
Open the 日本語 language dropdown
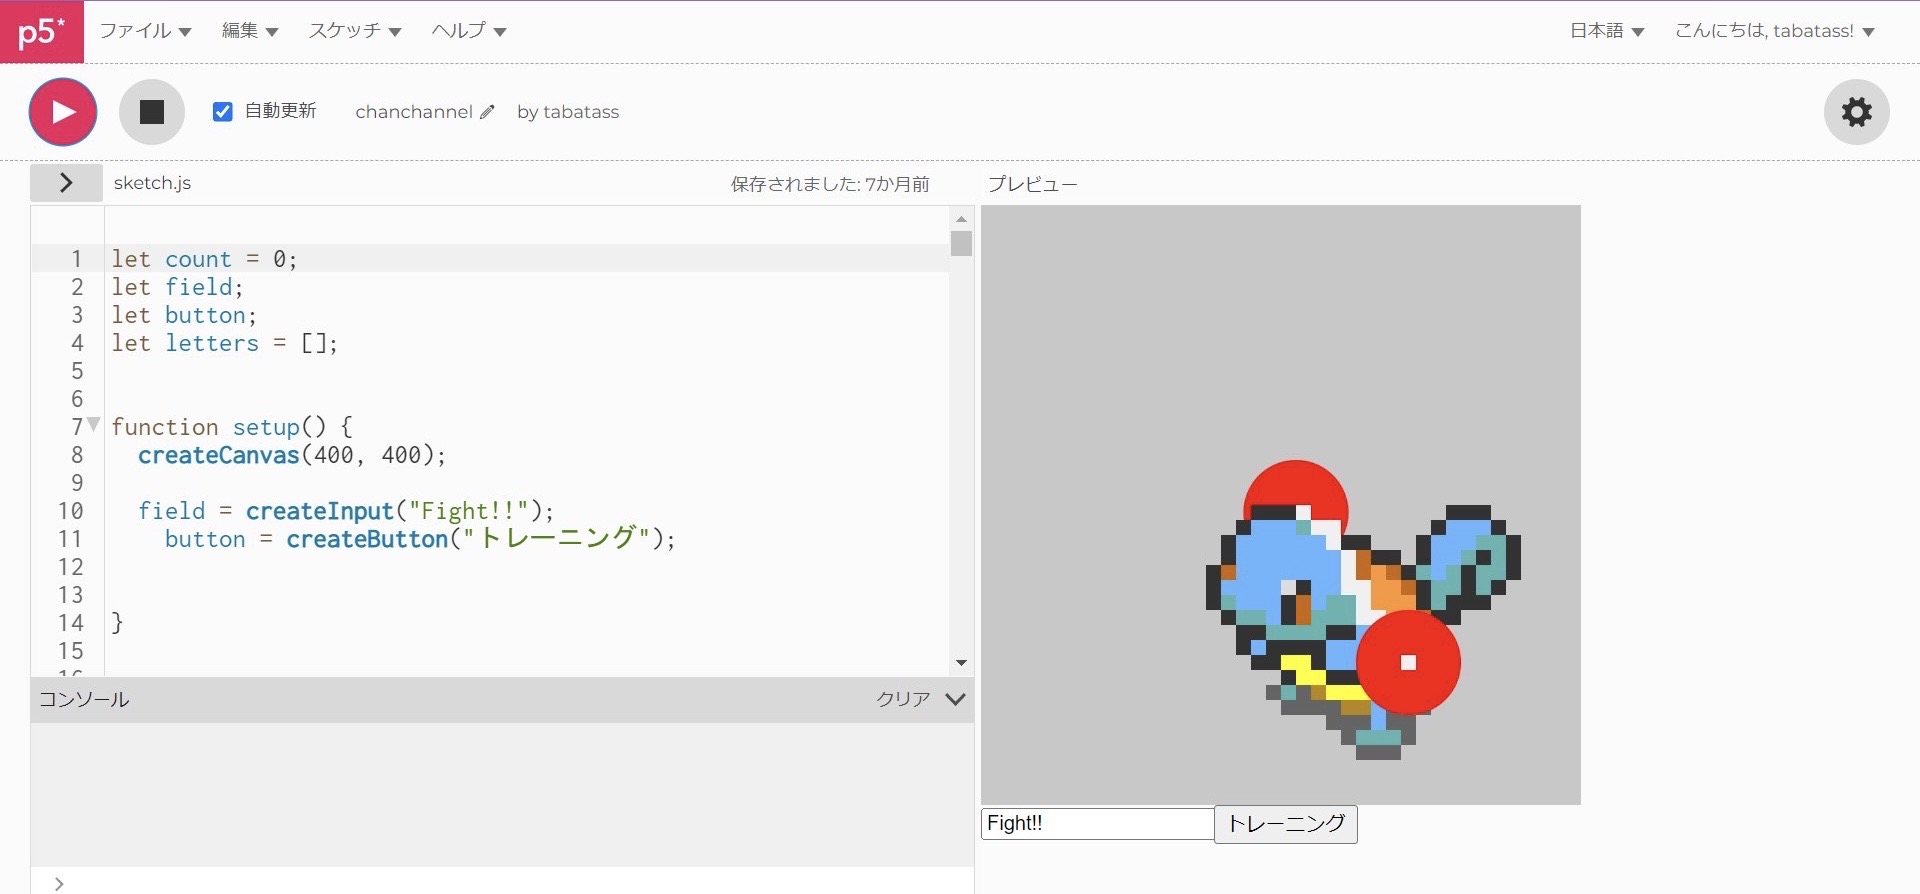pos(1607,31)
